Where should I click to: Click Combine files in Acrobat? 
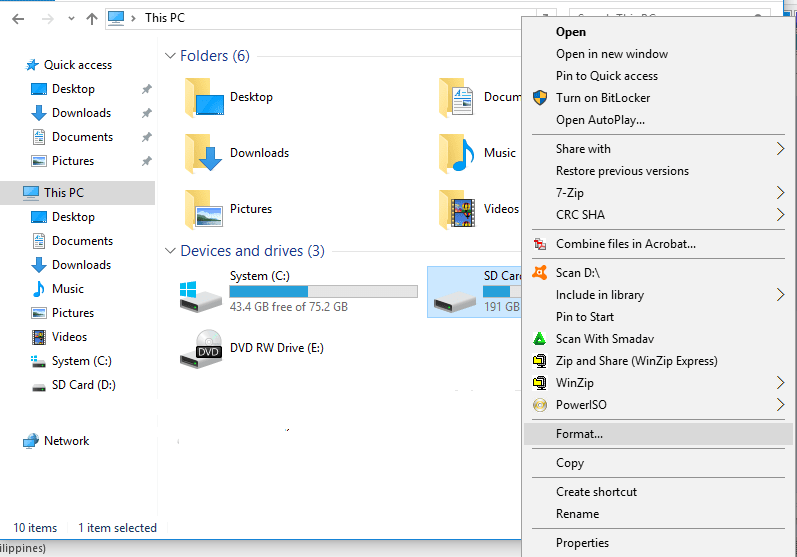click(x=625, y=243)
